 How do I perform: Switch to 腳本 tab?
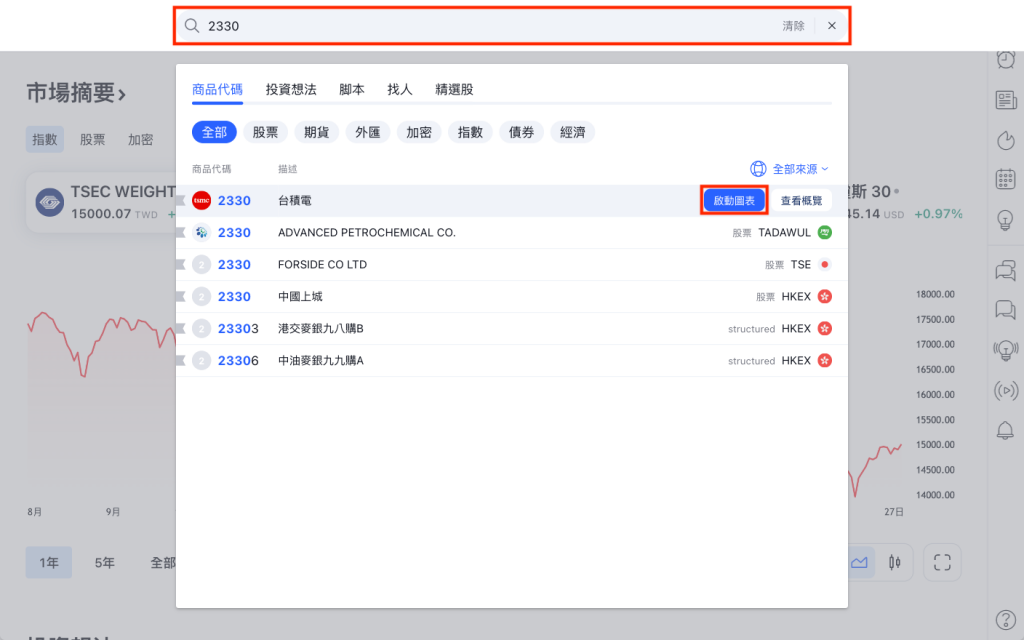coord(351,89)
